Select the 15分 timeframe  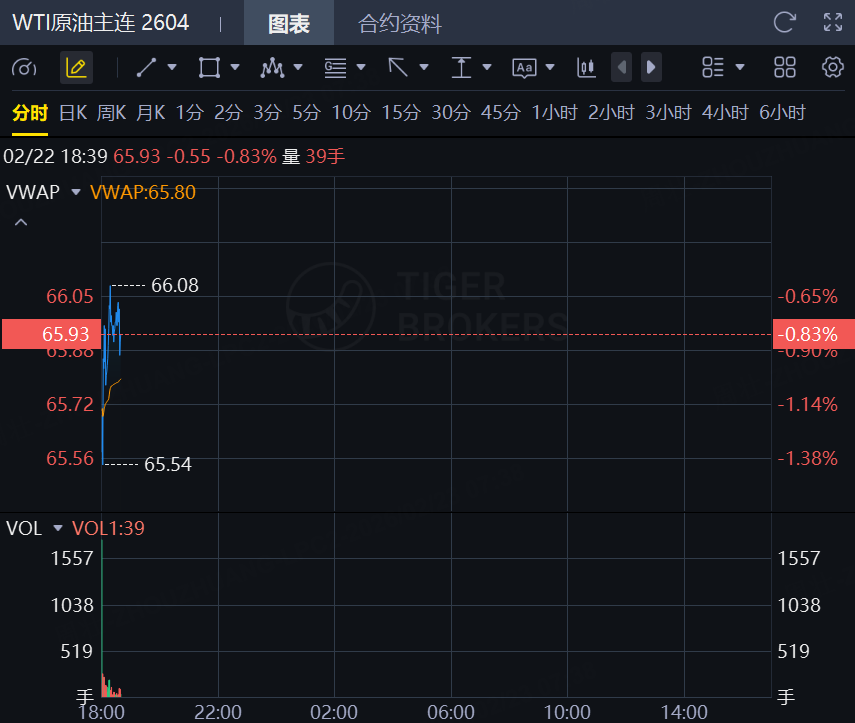[401, 113]
